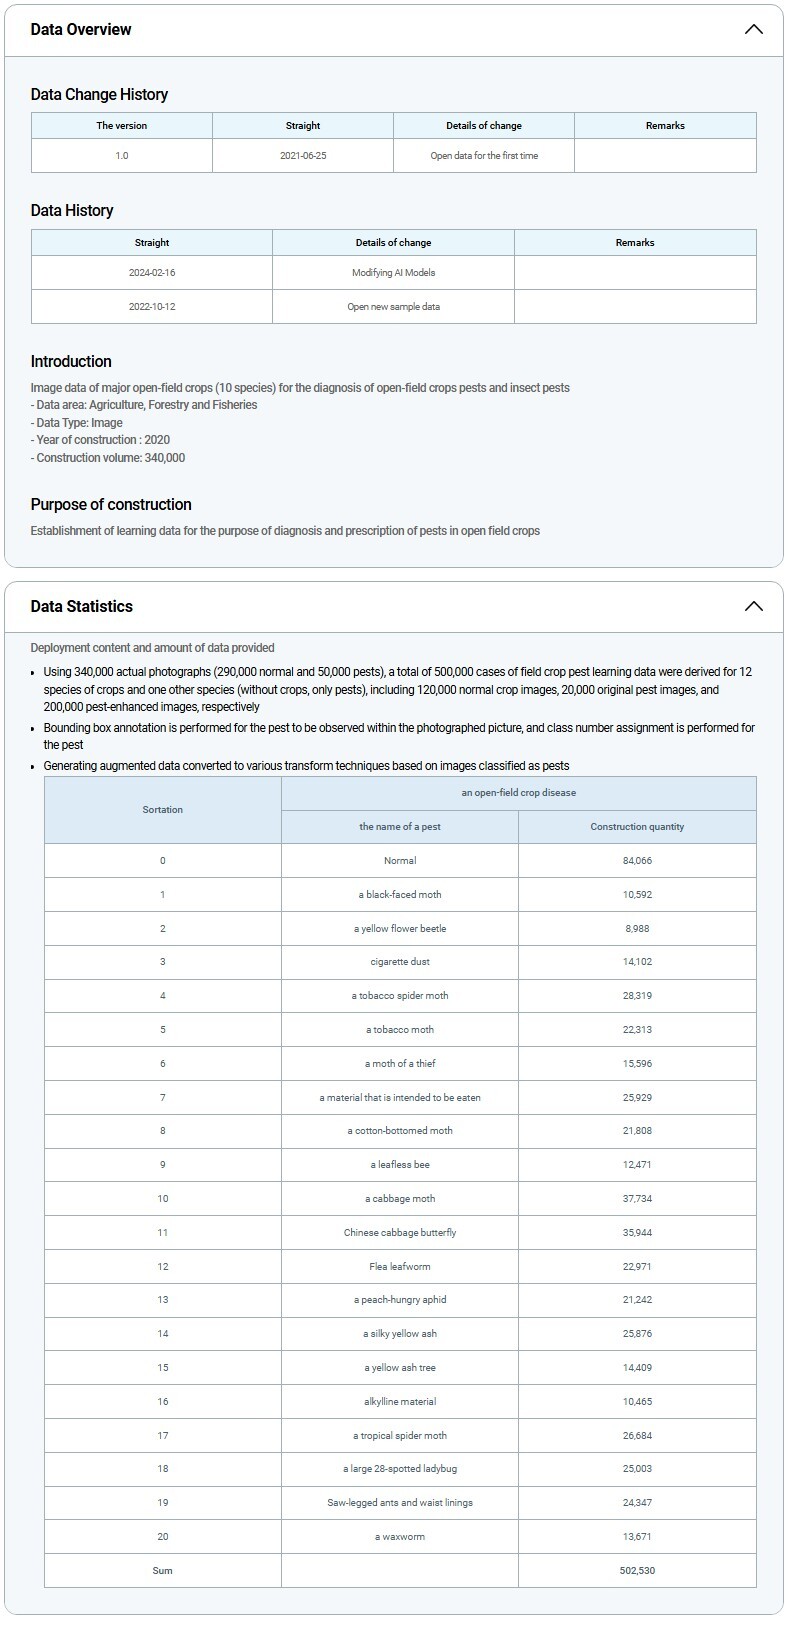Click the "Construction quantity" column header

pyautogui.click(x=637, y=827)
